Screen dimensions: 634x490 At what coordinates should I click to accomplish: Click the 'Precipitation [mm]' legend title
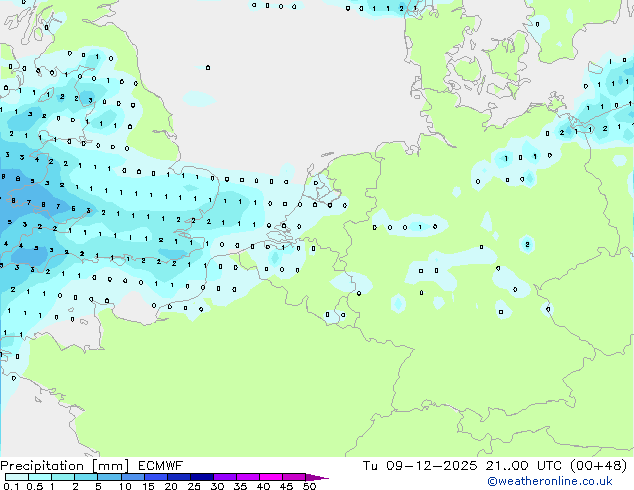click(x=65, y=466)
